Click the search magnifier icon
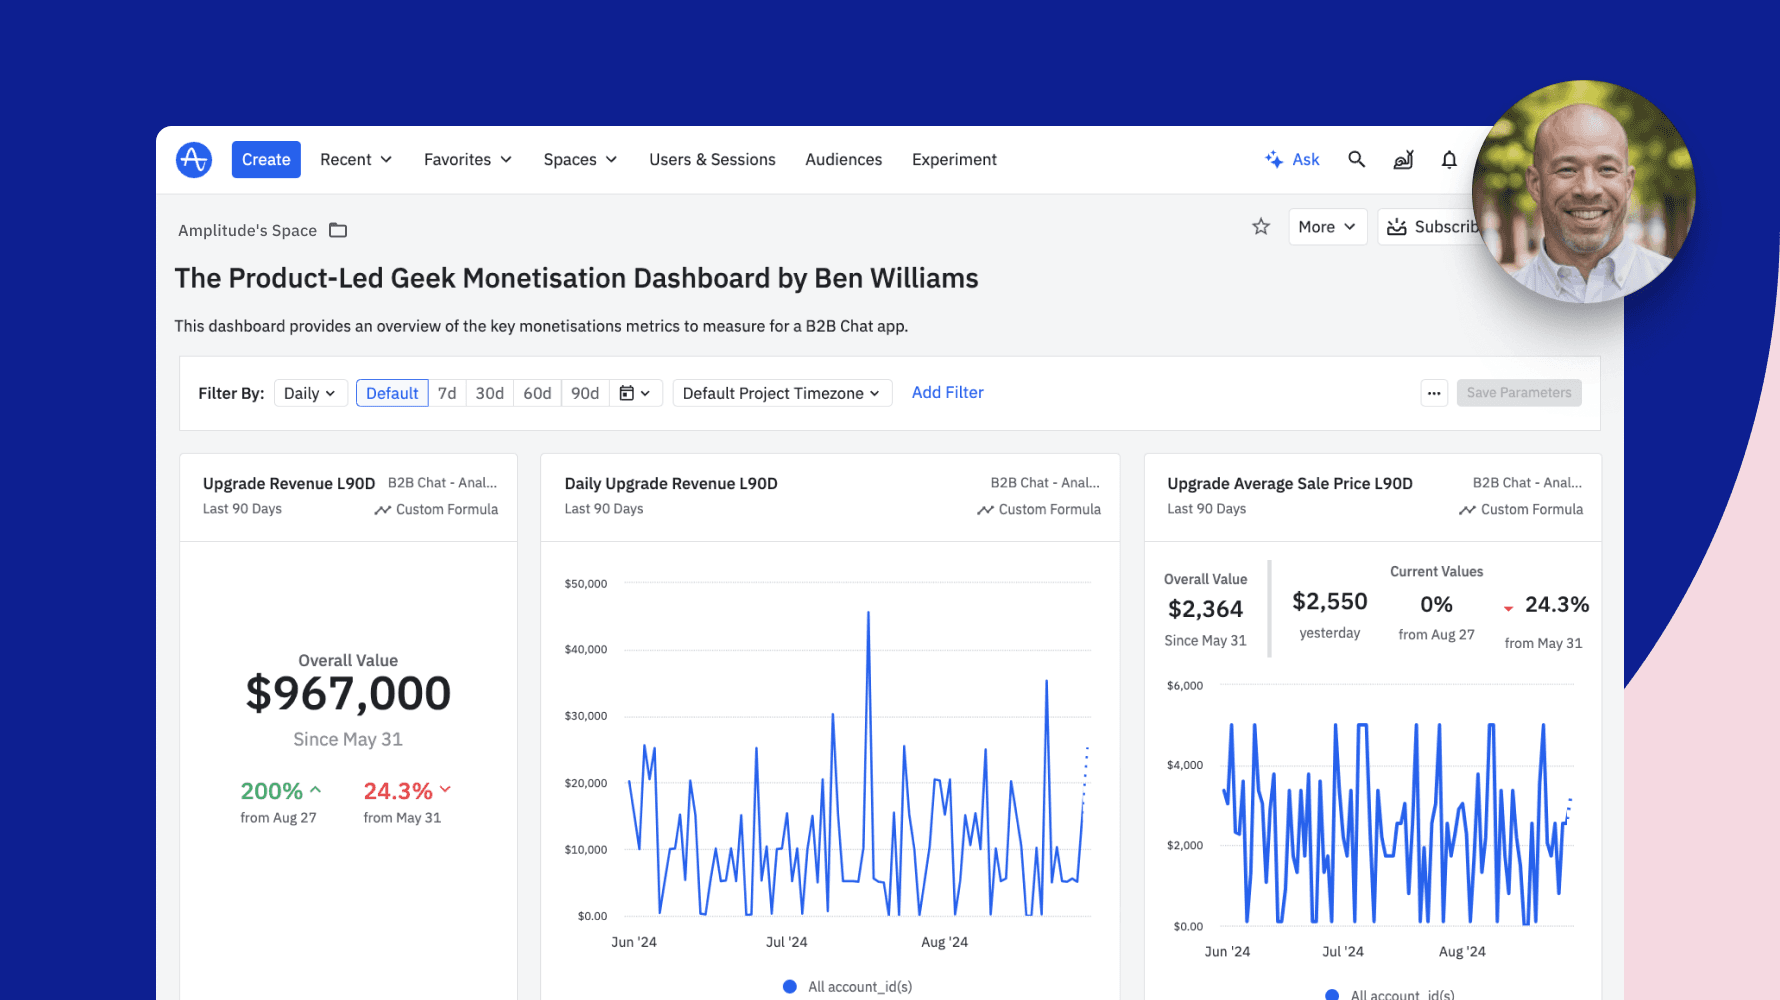This screenshot has height=1000, width=1780. pos(1356,159)
